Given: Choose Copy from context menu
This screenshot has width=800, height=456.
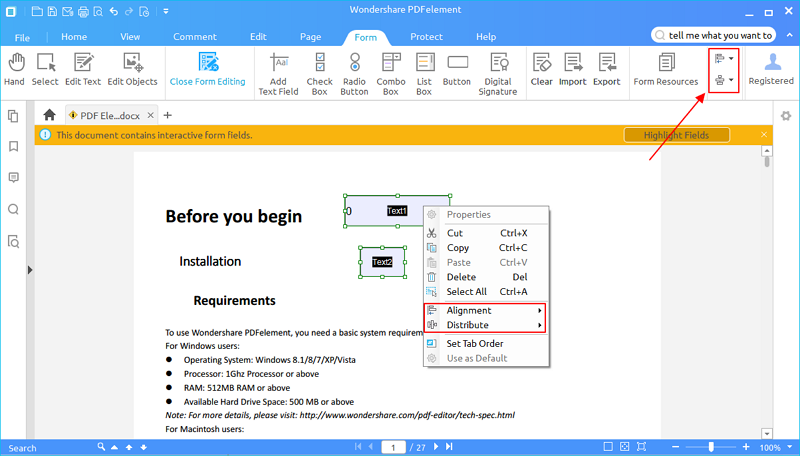Looking at the screenshot, I should 485,248.
